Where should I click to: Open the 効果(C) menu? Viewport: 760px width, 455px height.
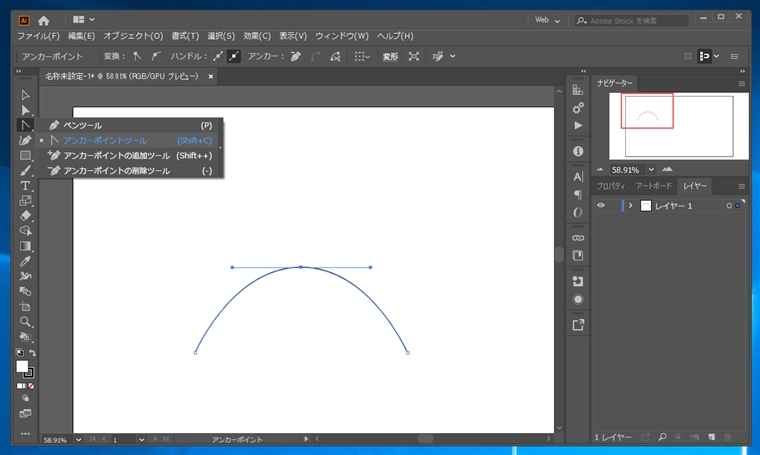pos(257,36)
